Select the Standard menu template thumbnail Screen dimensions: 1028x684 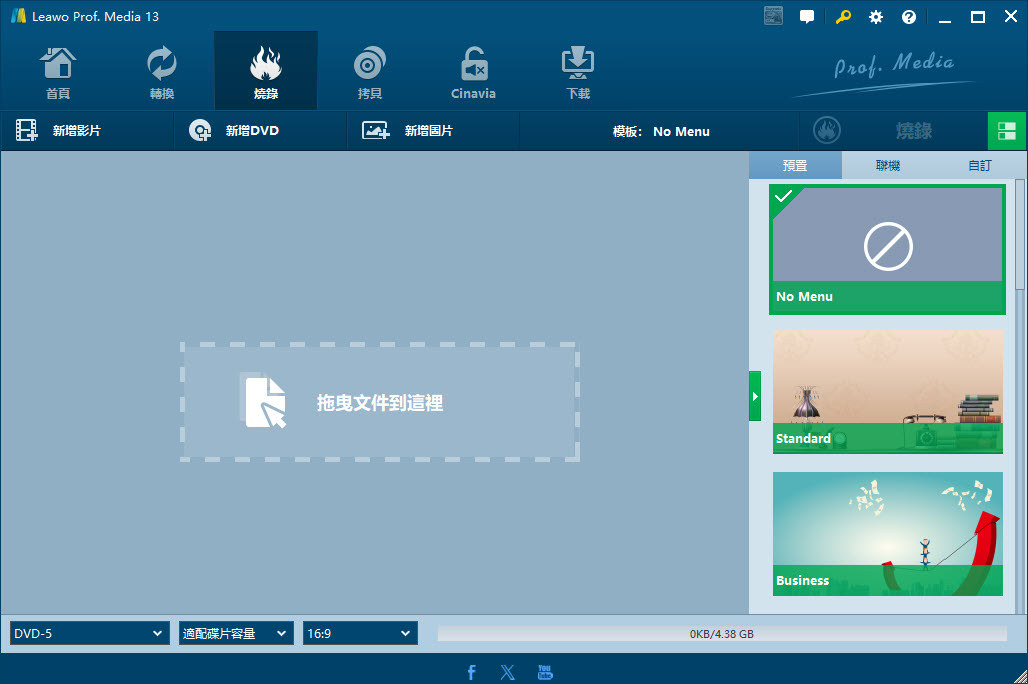pyautogui.click(x=887, y=390)
